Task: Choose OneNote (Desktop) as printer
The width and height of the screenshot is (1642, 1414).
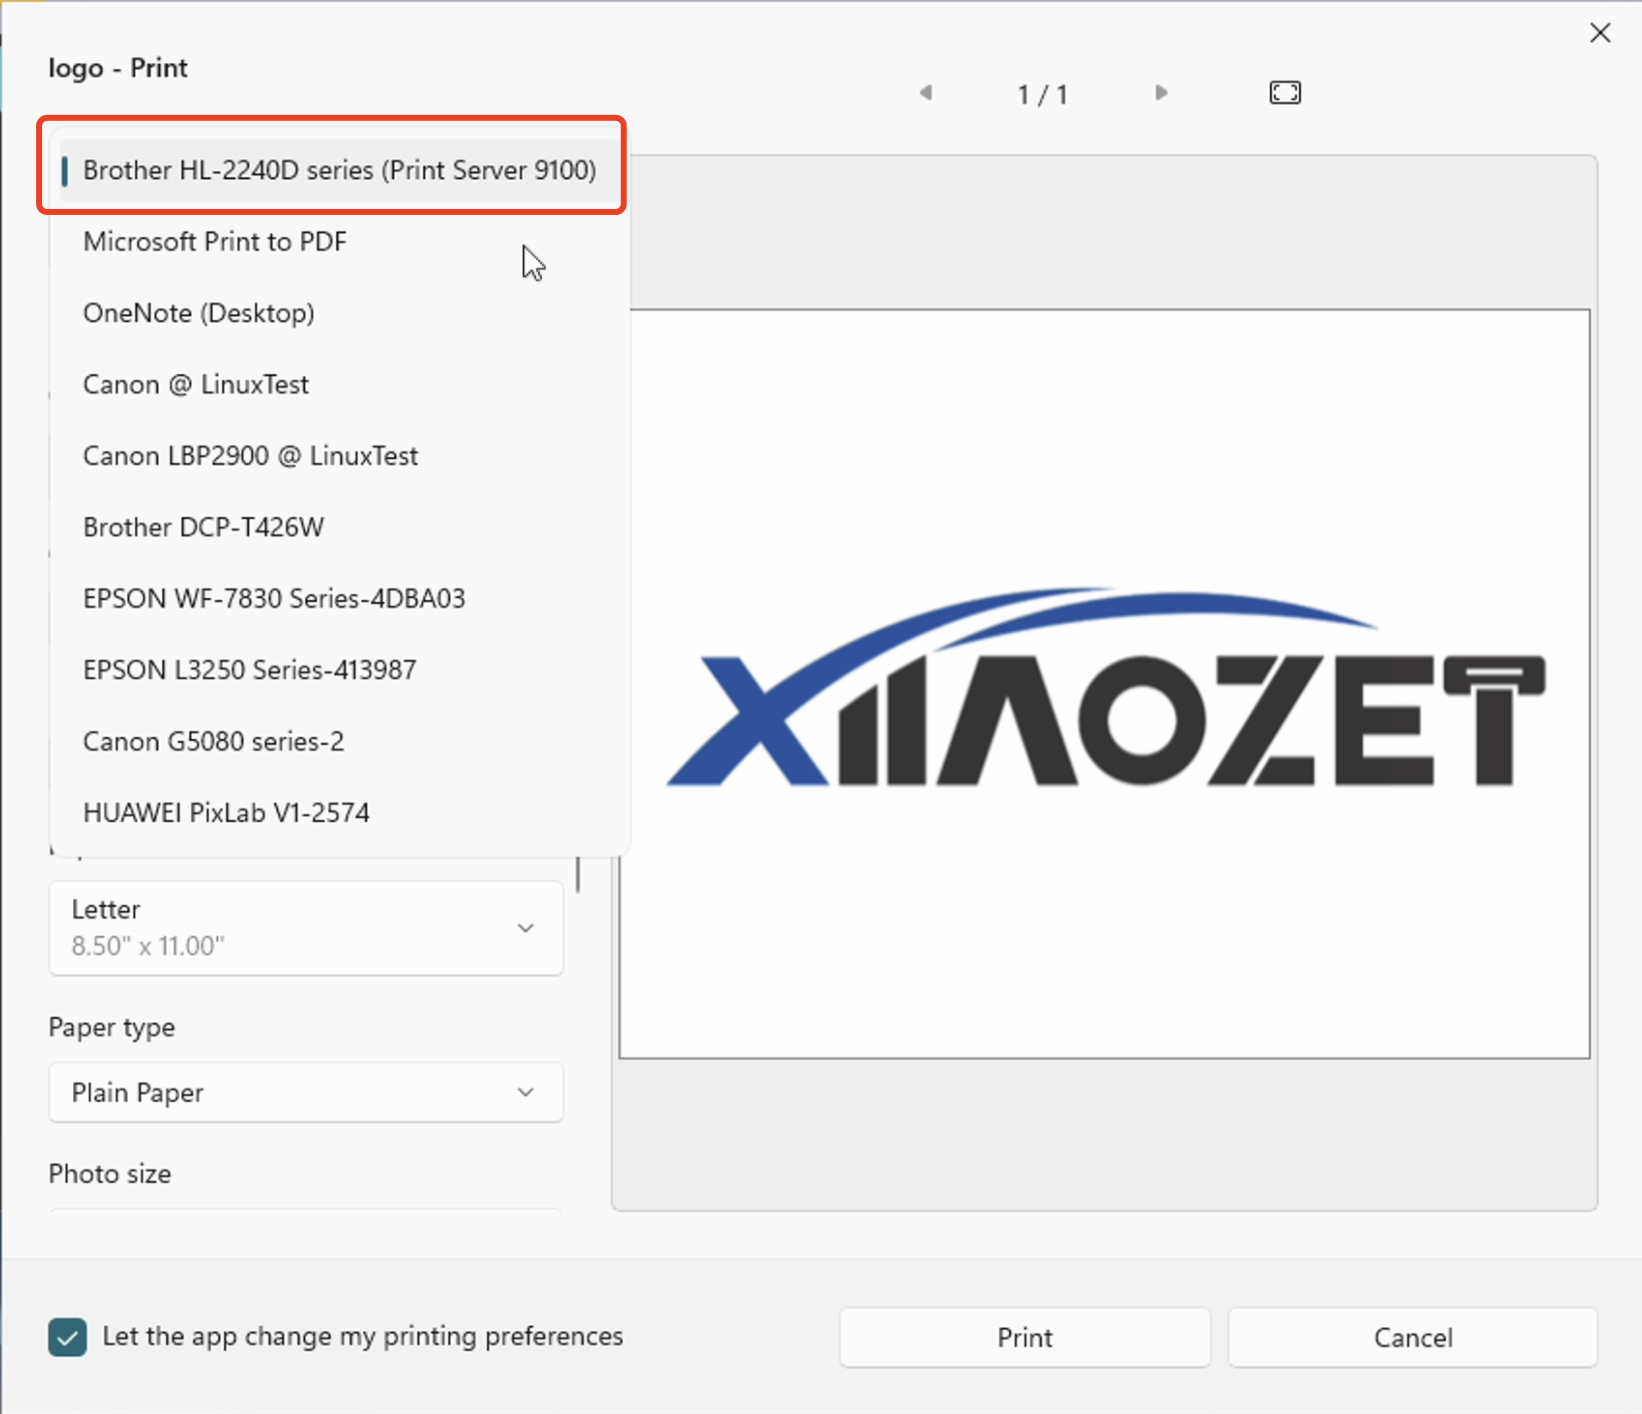Action: (x=198, y=312)
